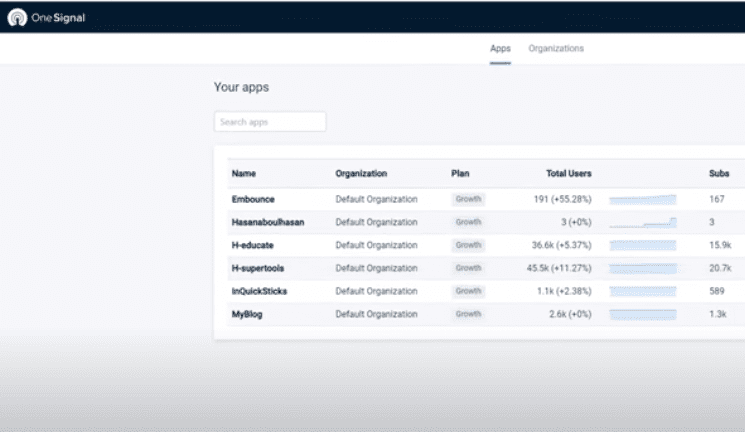
Task: Click the Hasanaboulhasan users sparkline chart
Action: 643,222
